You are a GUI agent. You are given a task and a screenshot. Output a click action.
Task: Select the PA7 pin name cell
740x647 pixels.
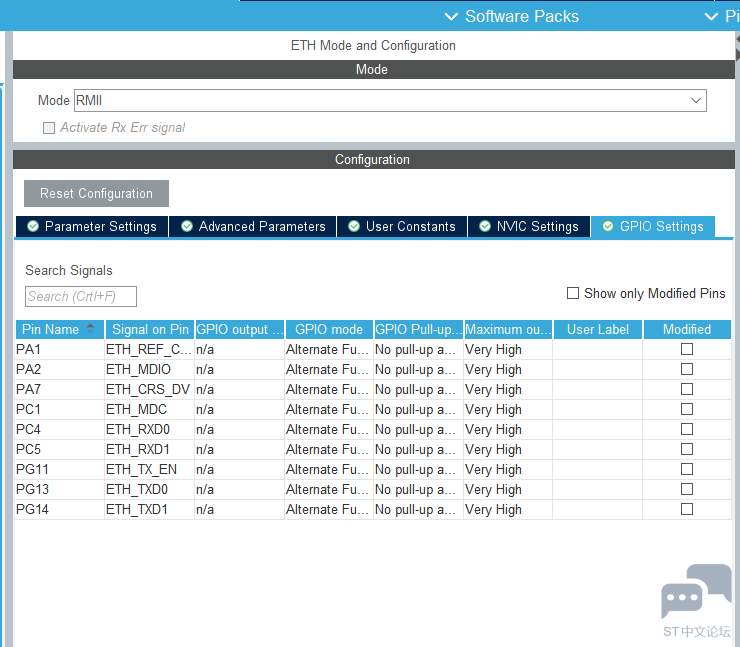(x=59, y=390)
